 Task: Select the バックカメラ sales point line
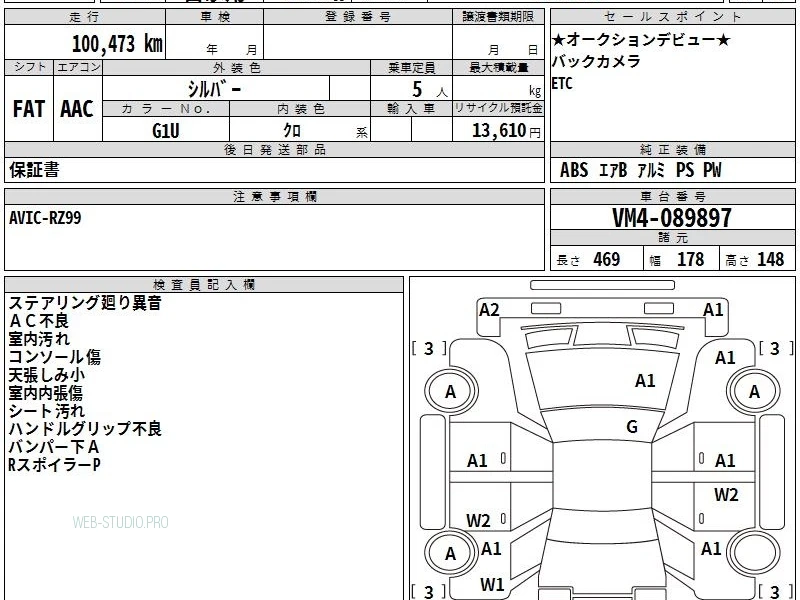(x=596, y=61)
